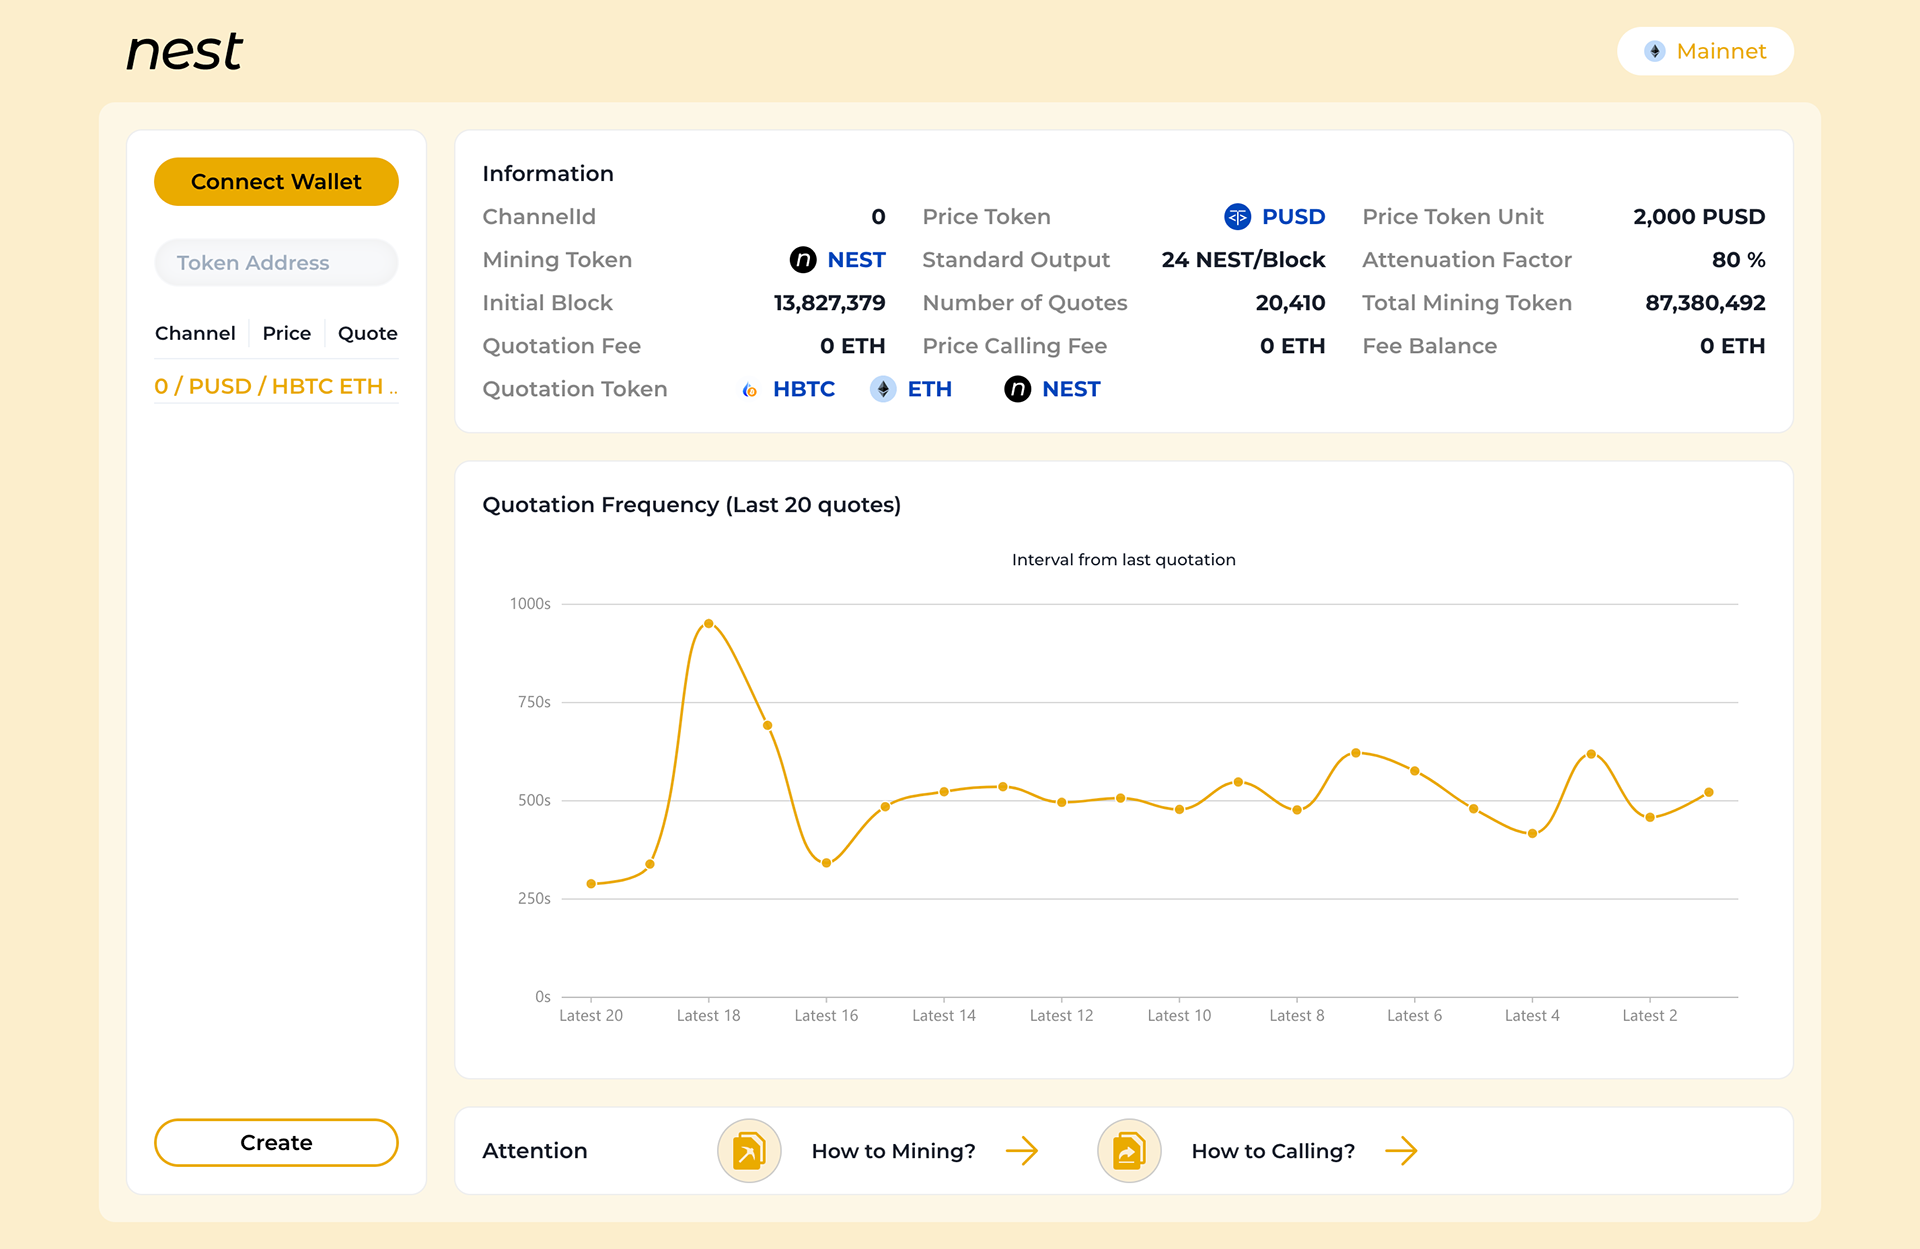Click the PUSD price token icon

[1237, 216]
